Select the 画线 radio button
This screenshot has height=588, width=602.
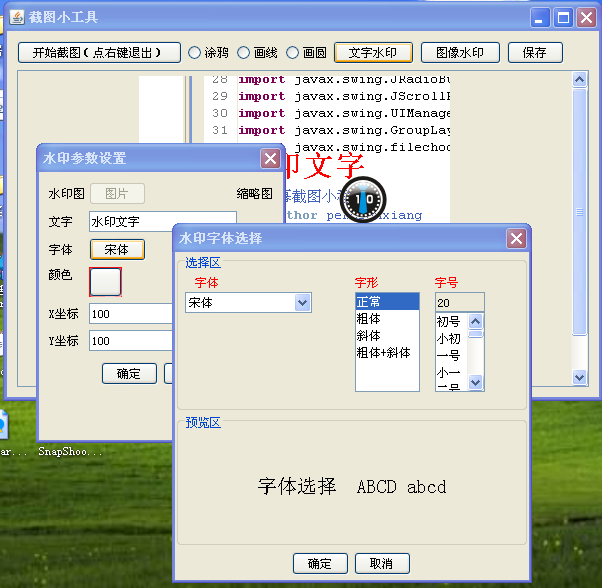click(243, 53)
